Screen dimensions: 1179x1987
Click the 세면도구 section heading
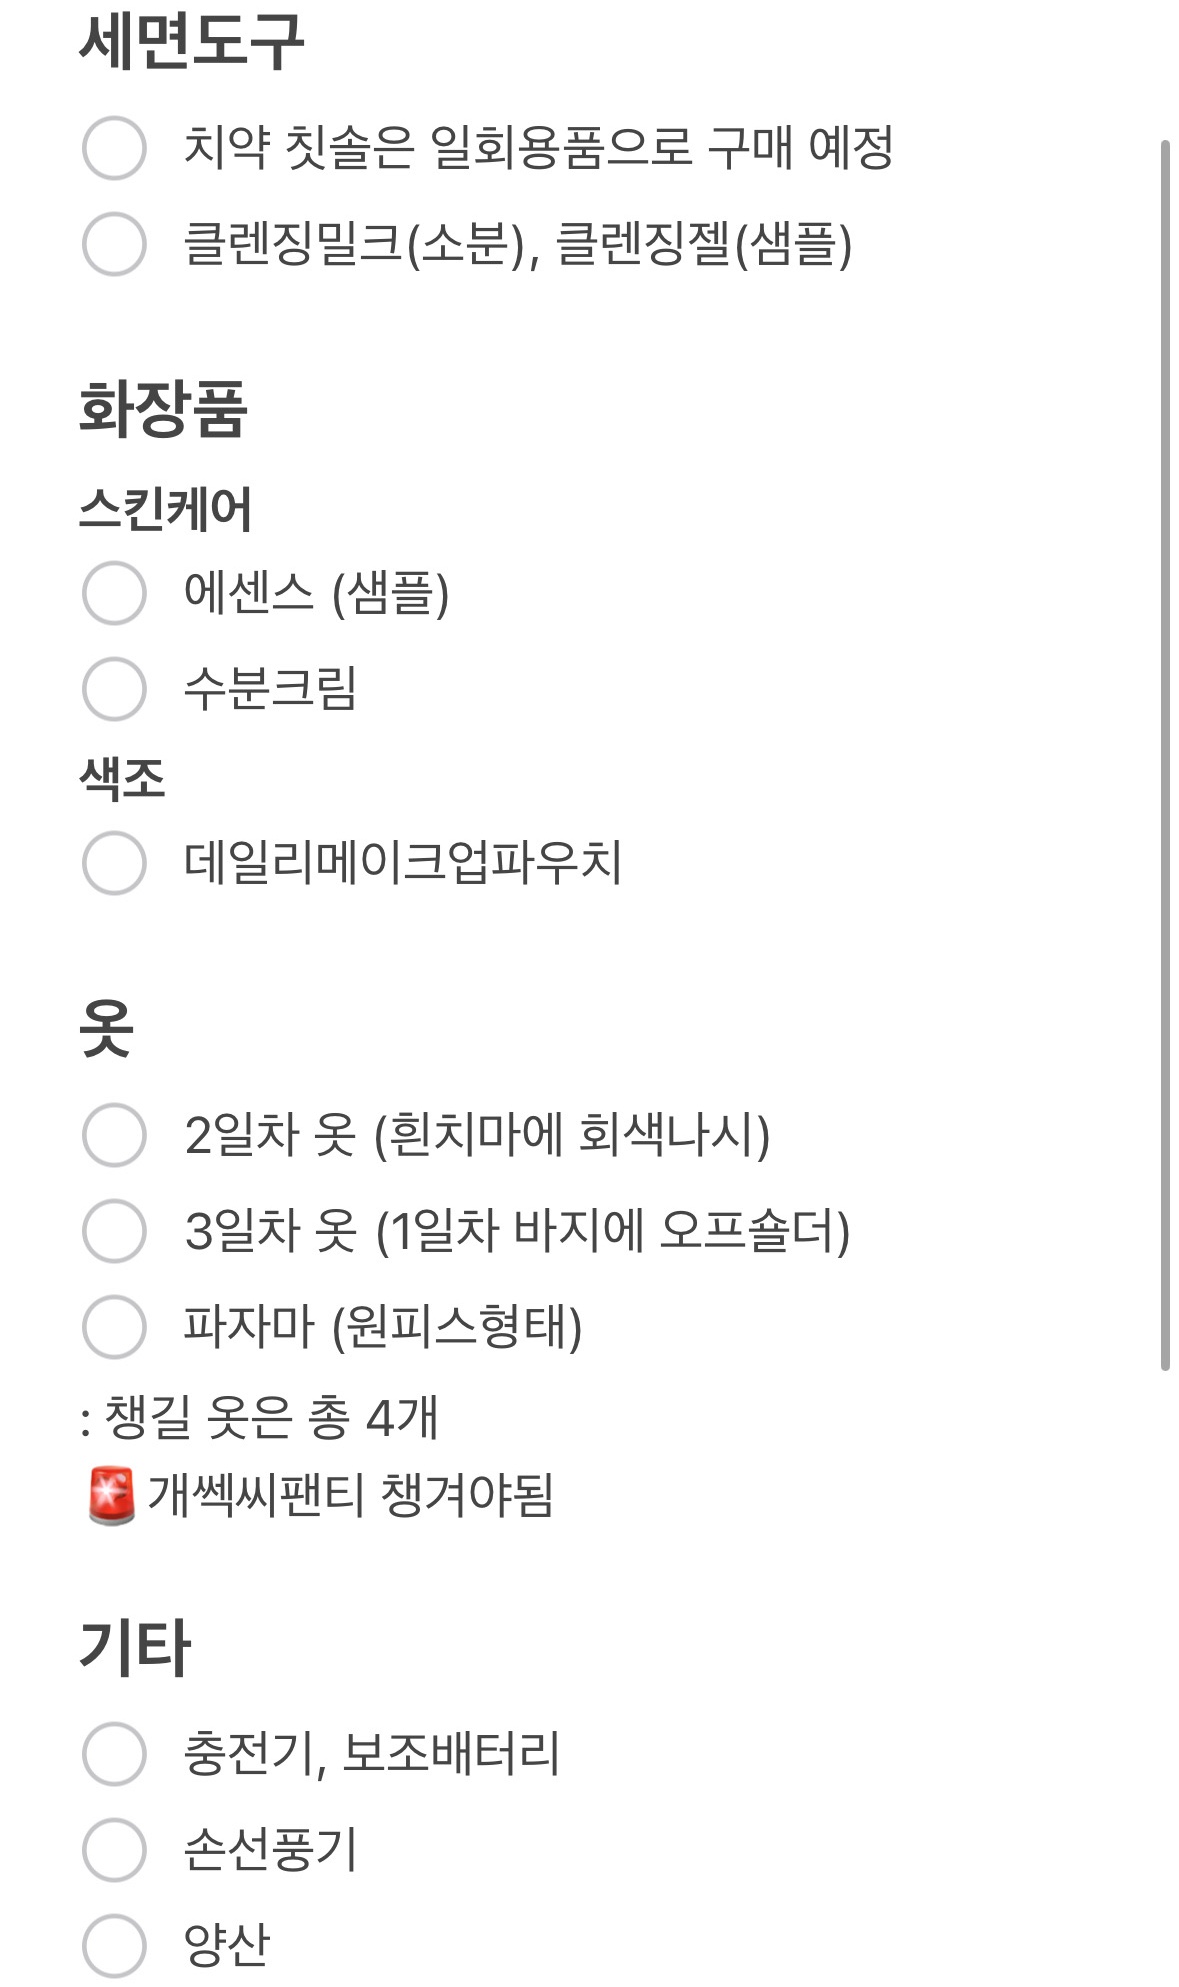coord(191,42)
